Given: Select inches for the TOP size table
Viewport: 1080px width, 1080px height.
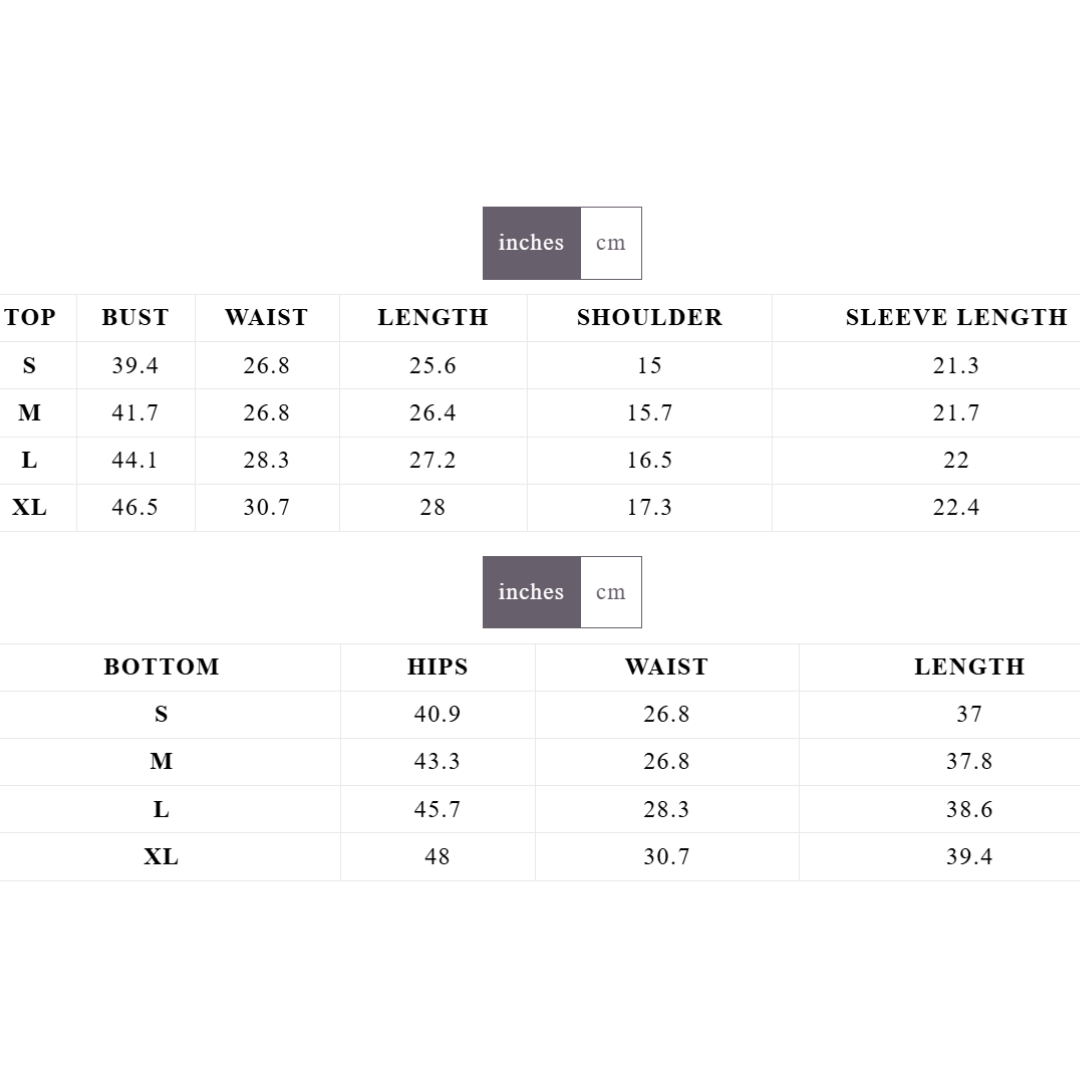Looking at the screenshot, I should tap(531, 243).
